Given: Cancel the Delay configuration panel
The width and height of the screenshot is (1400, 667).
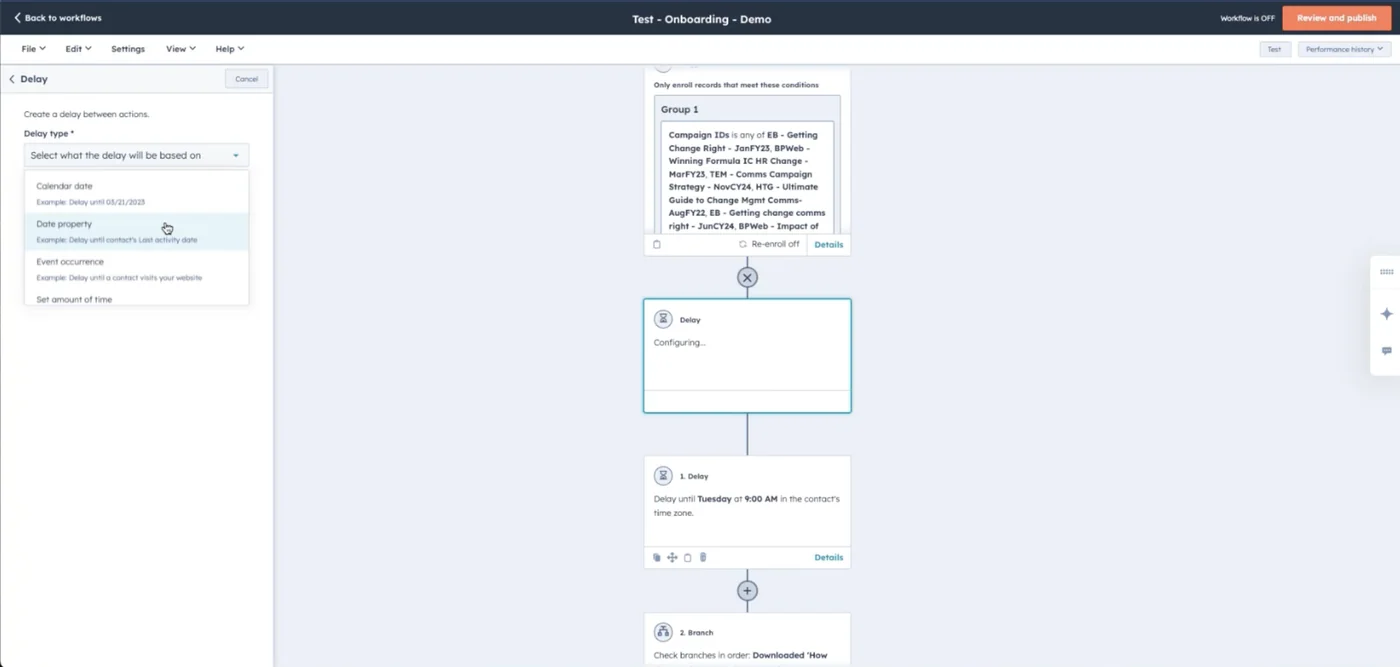Looking at the screenshot, I should [246, 79].
